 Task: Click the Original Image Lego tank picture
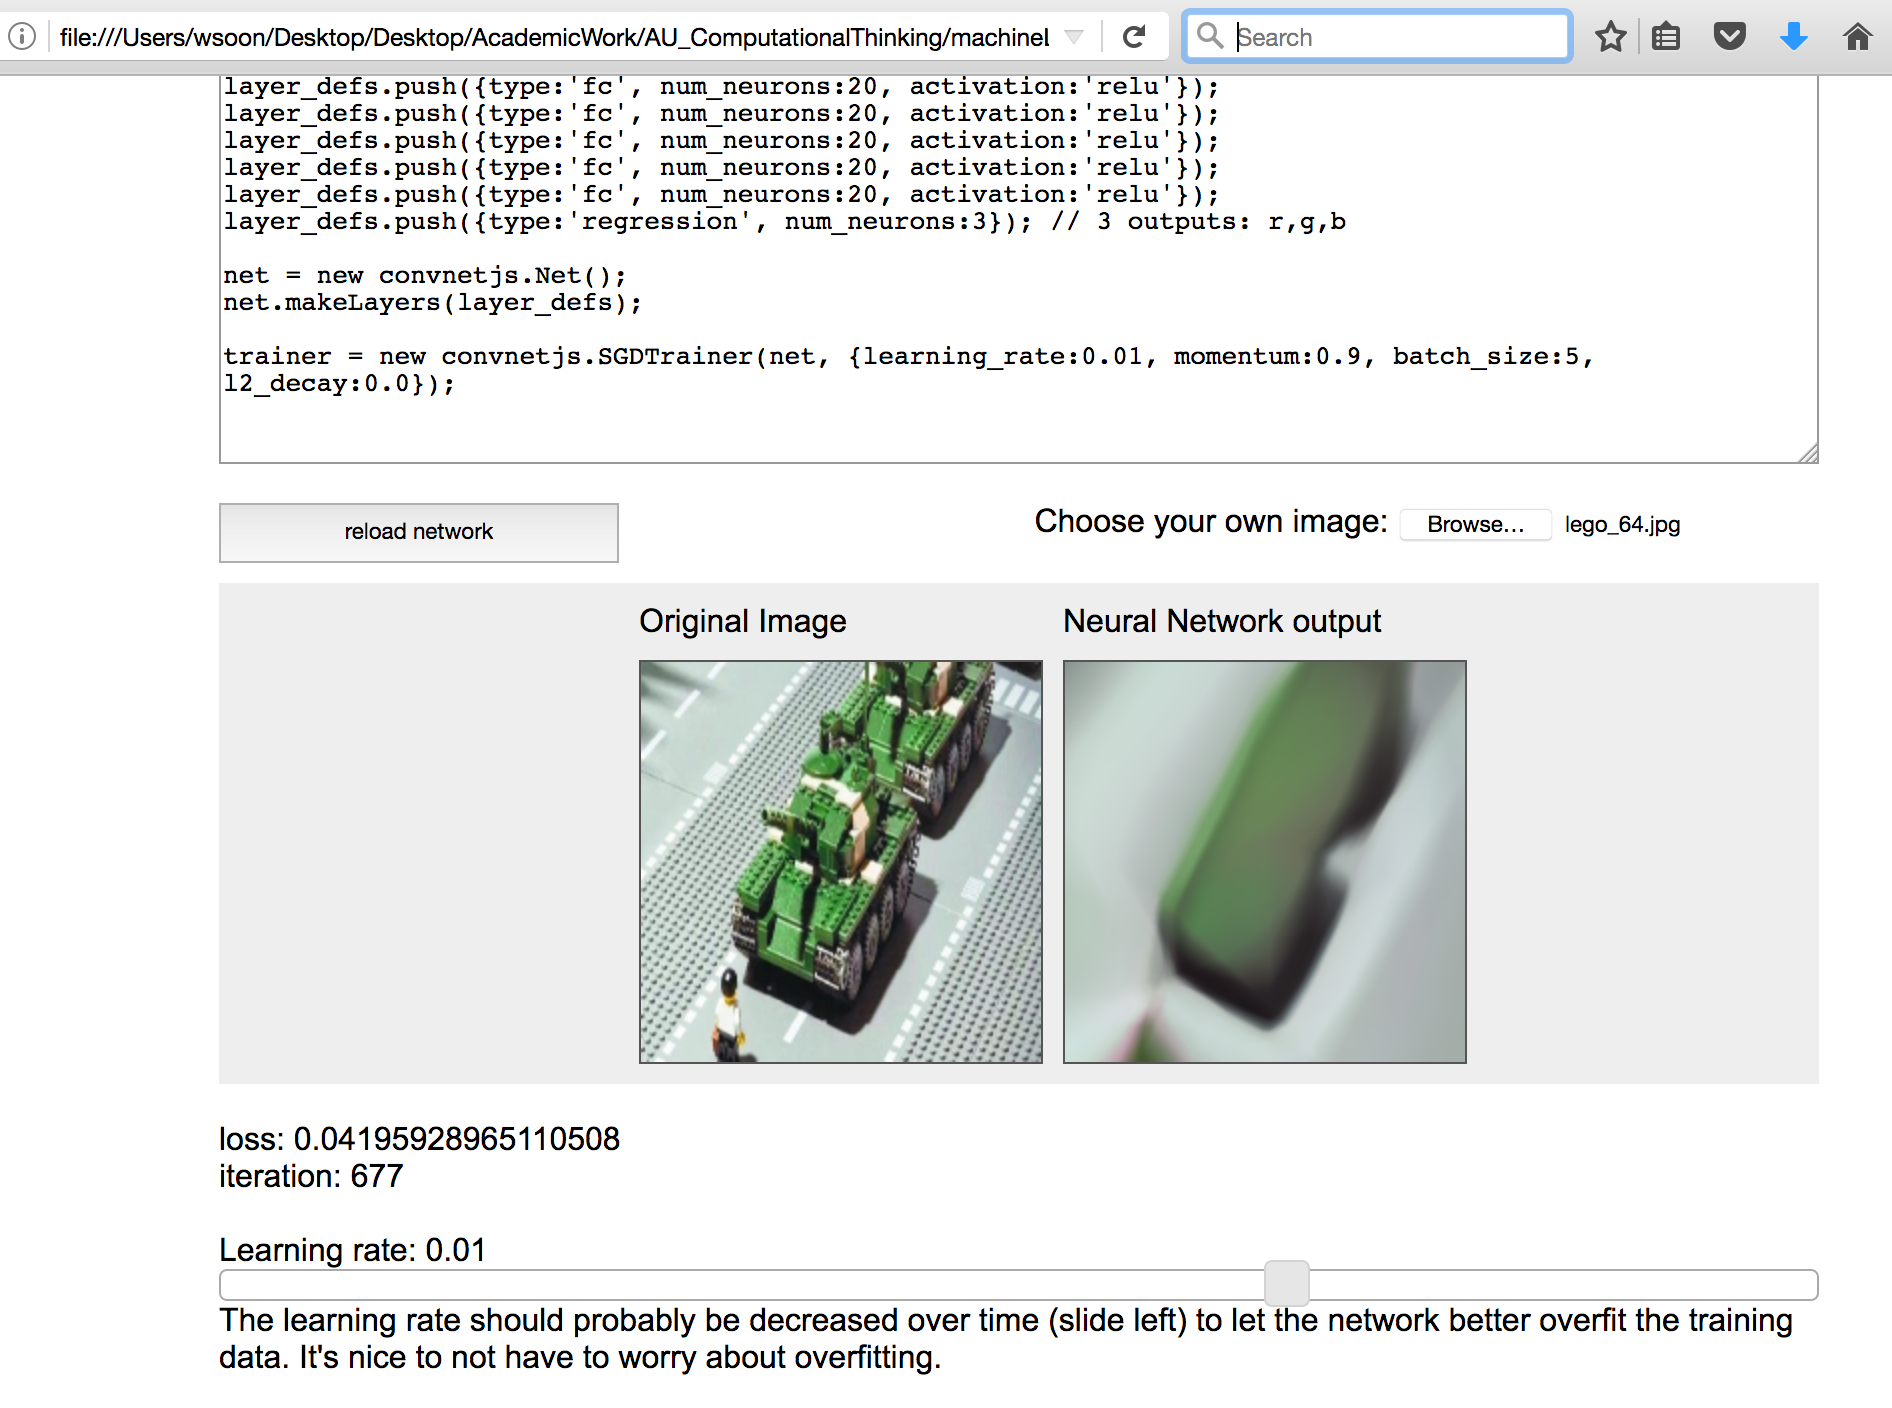pyautogui.click(x=840, y=861)
